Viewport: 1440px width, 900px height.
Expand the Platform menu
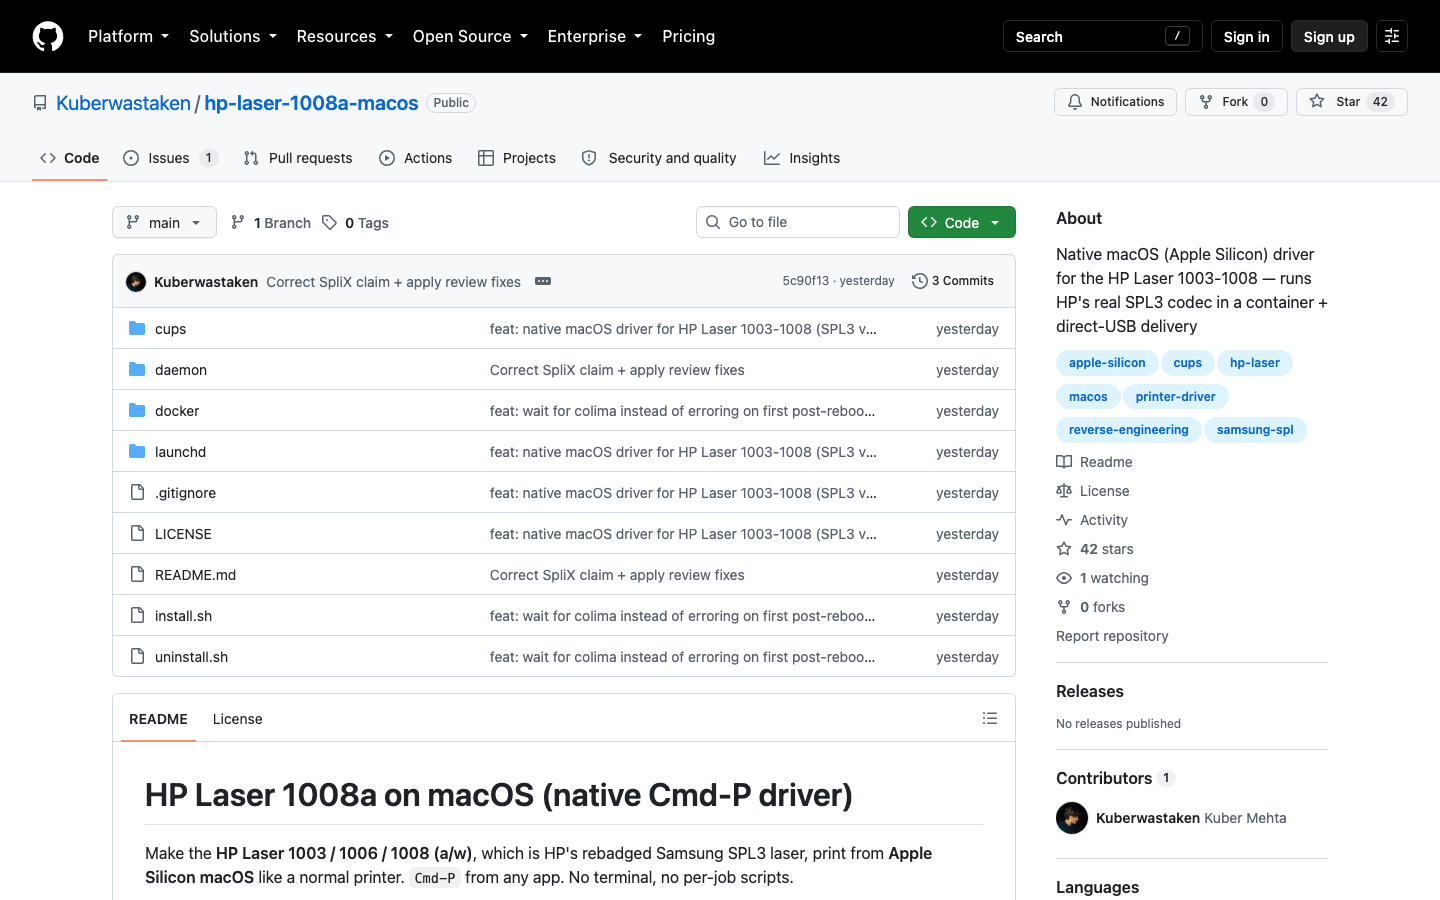128,36
